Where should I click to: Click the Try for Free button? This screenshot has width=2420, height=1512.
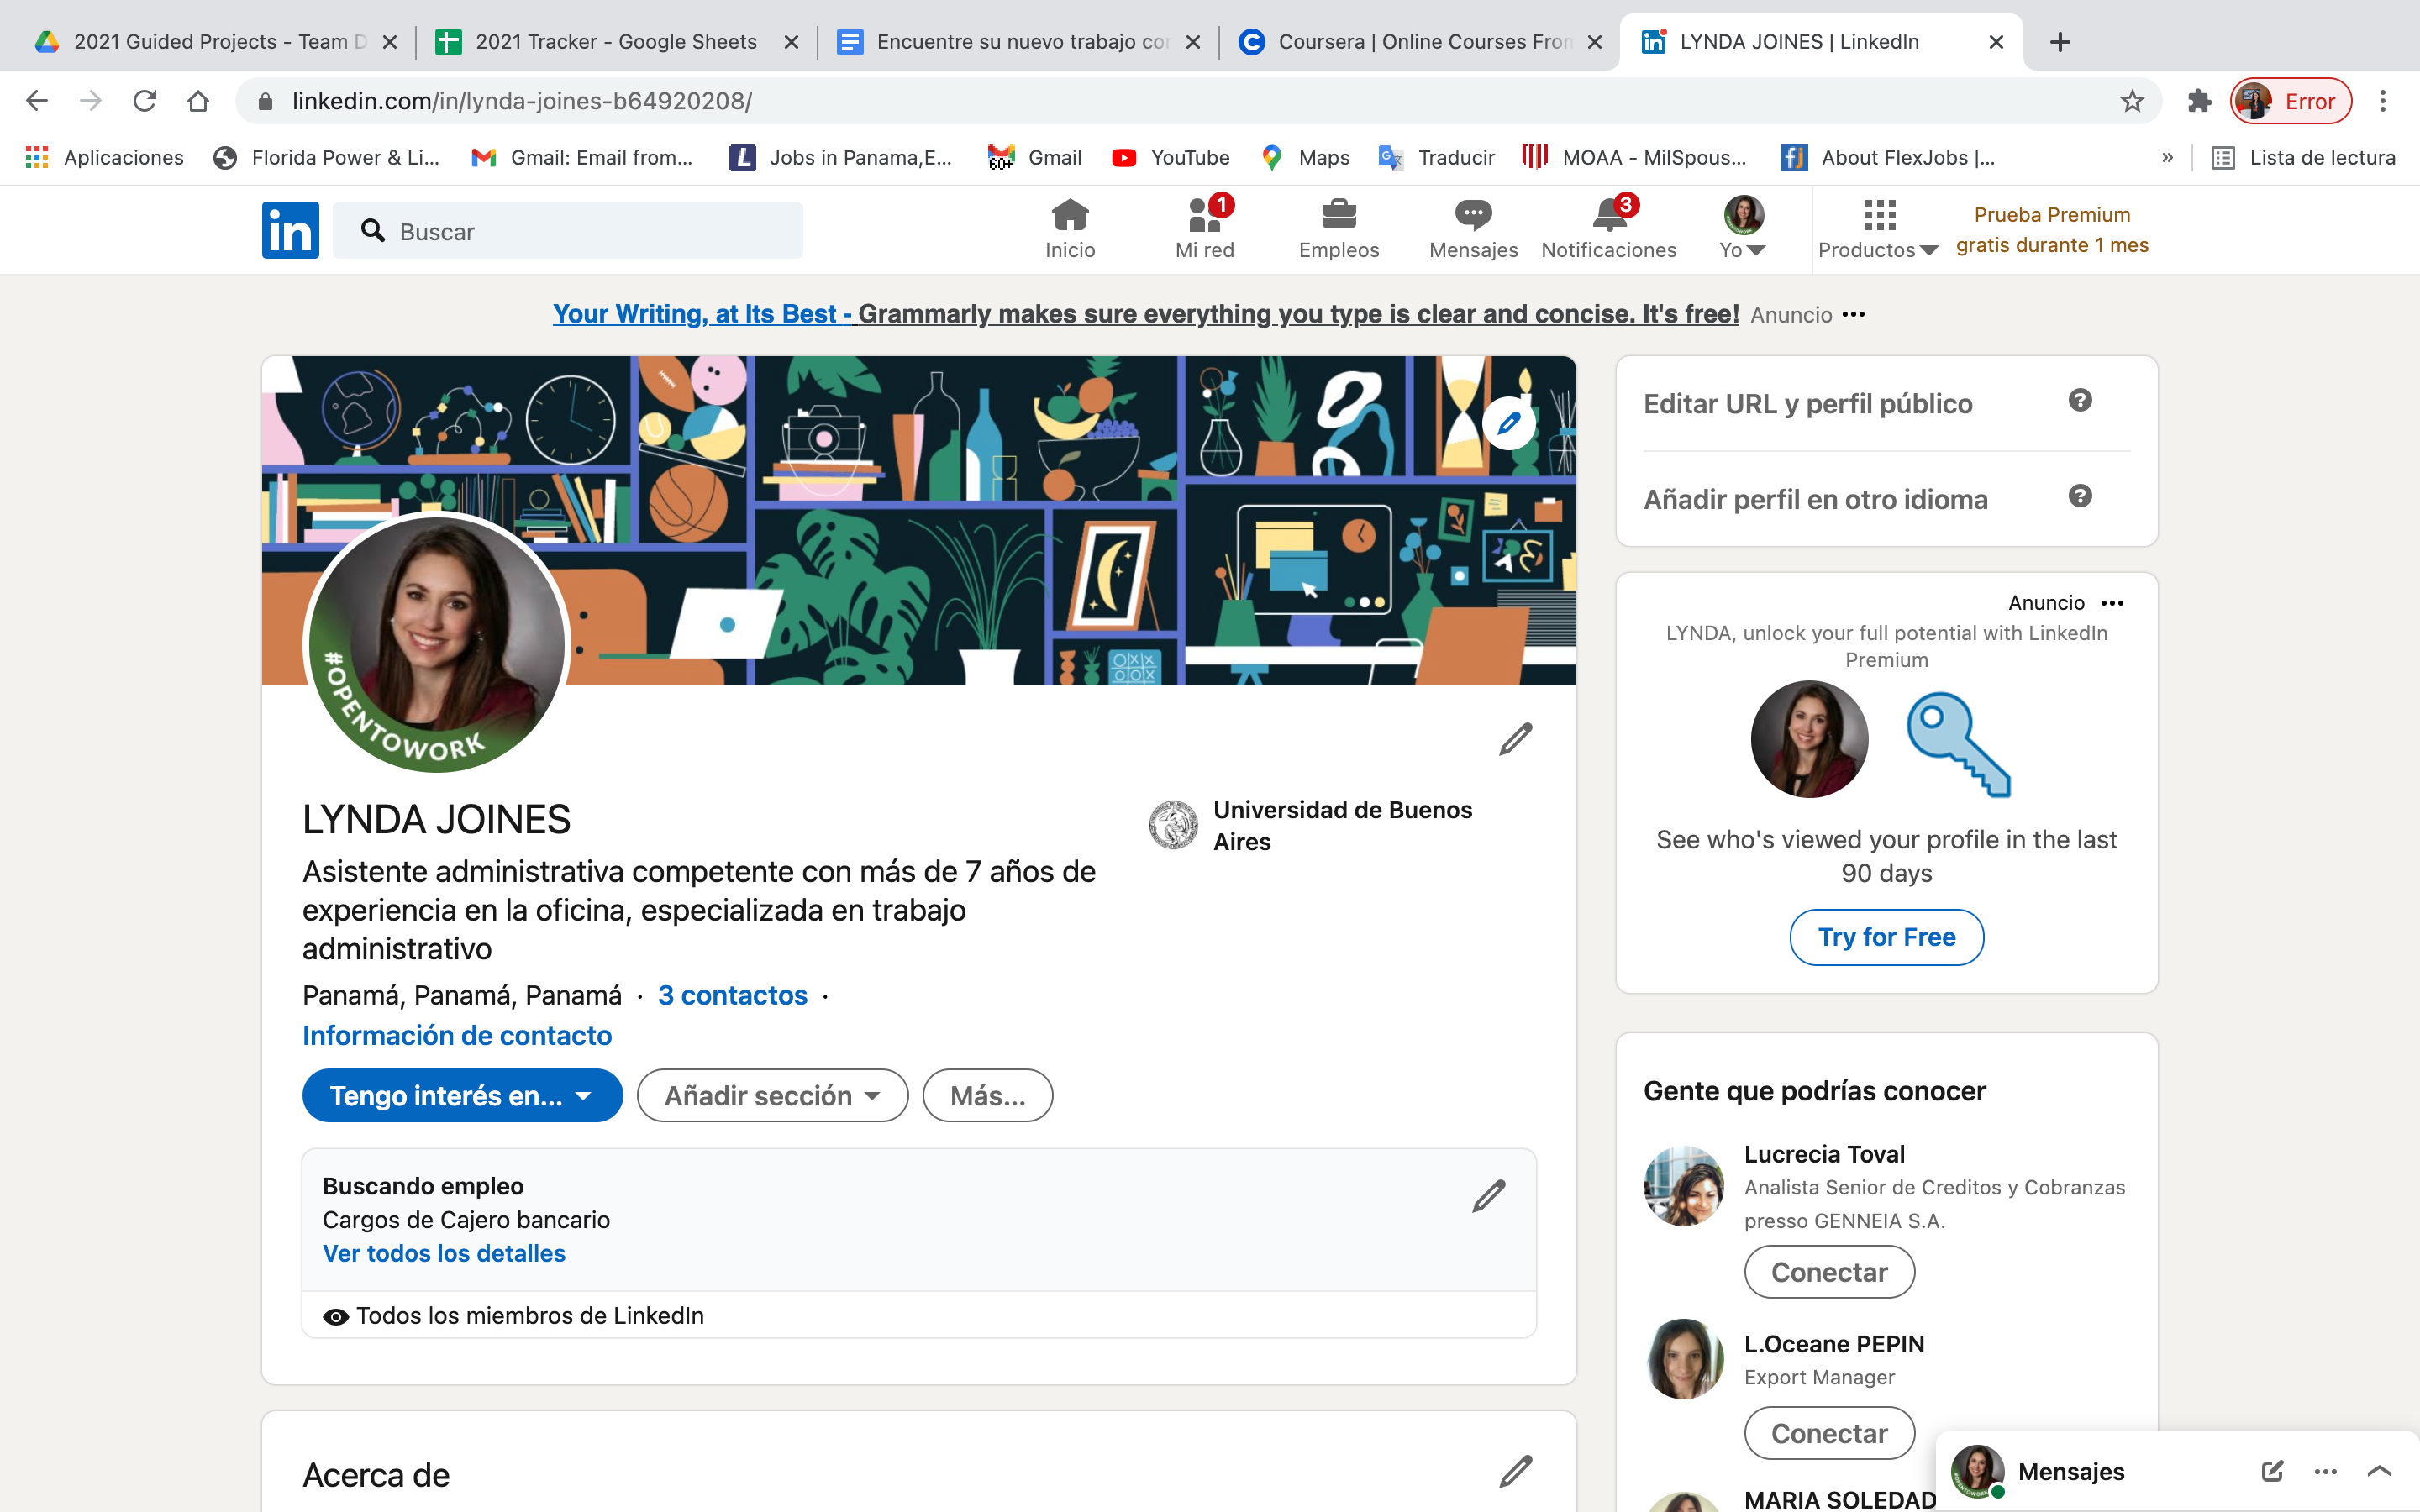1886,937
